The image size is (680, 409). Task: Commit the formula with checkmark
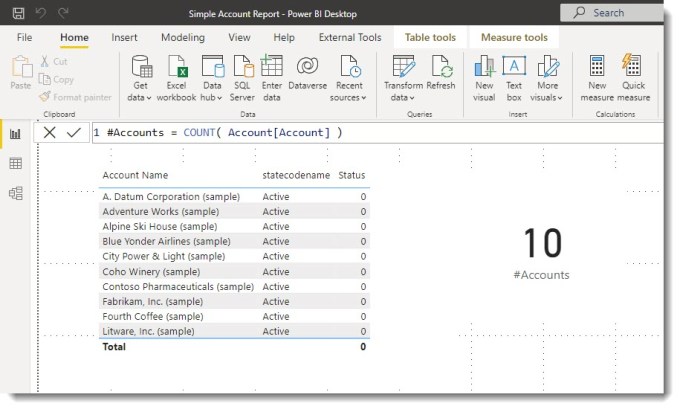click(x=74, y=133)
